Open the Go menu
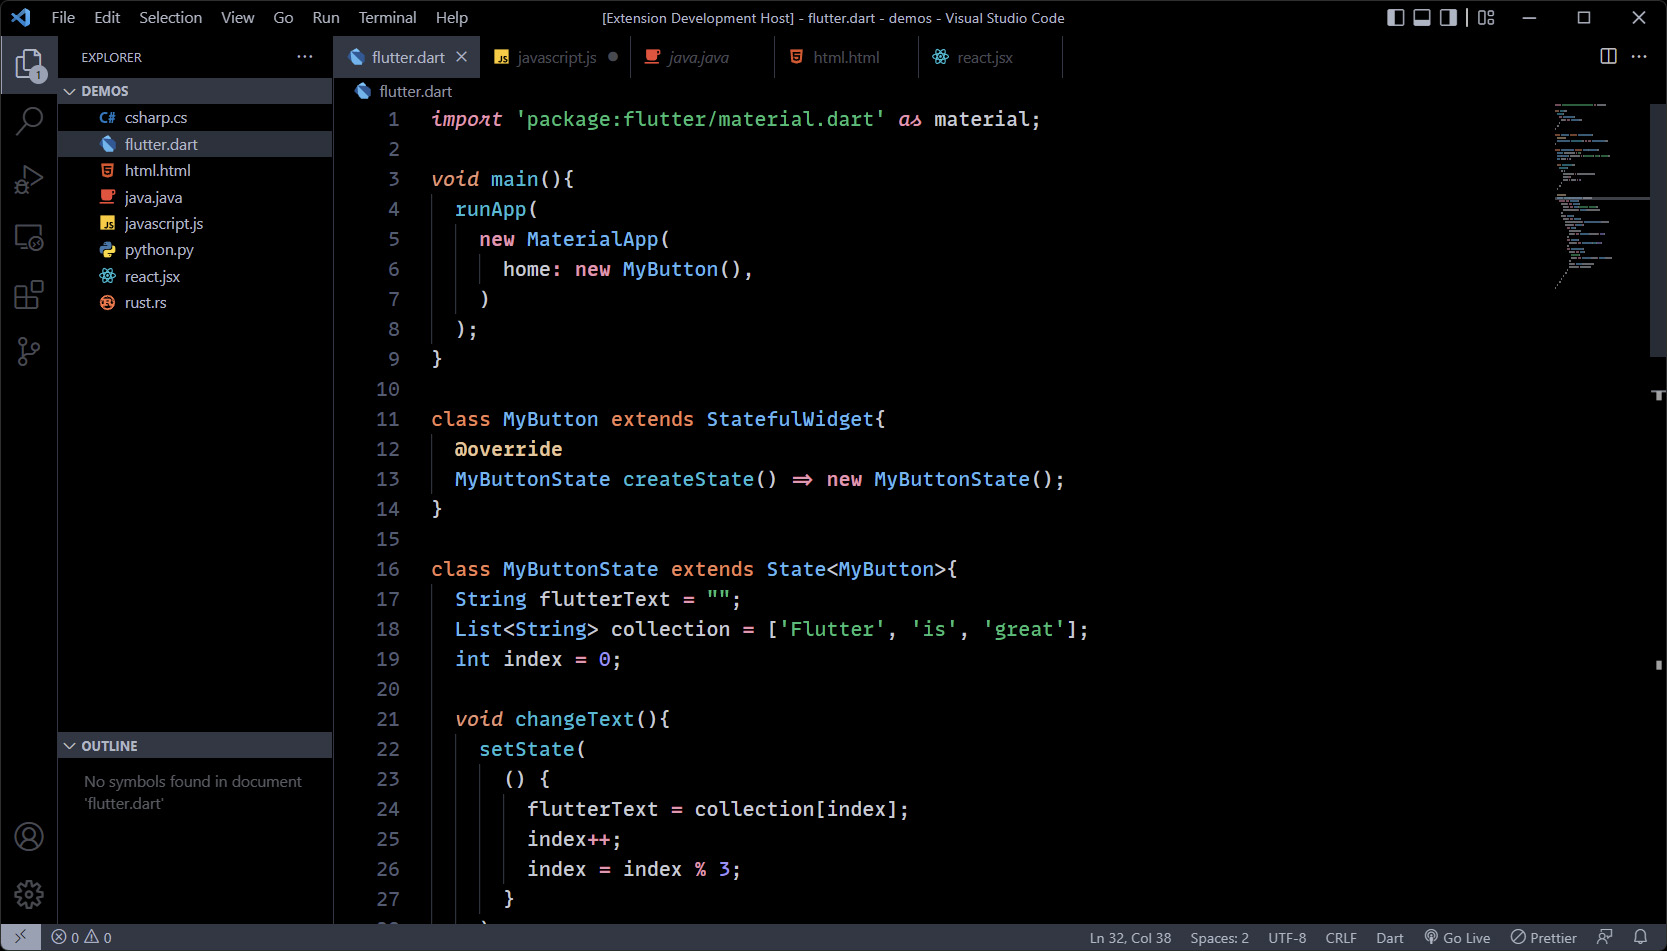The width and height of the screenshot is (1667, 951). point(283,17)
